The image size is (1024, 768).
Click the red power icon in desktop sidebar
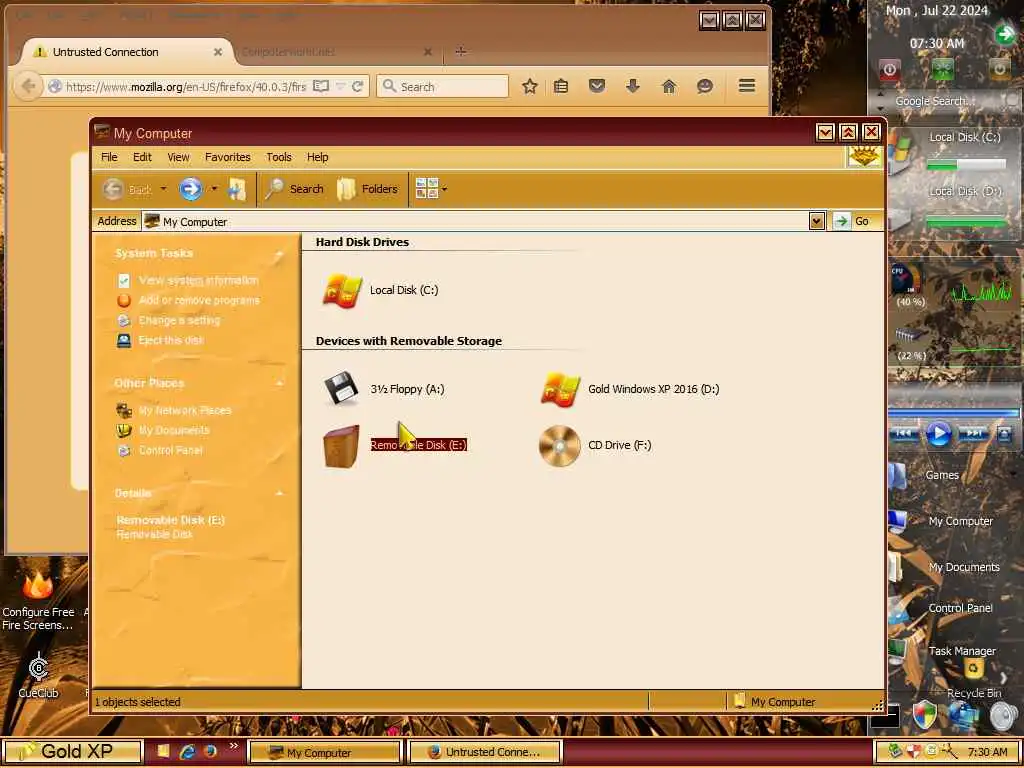click(x=889, y=69)
